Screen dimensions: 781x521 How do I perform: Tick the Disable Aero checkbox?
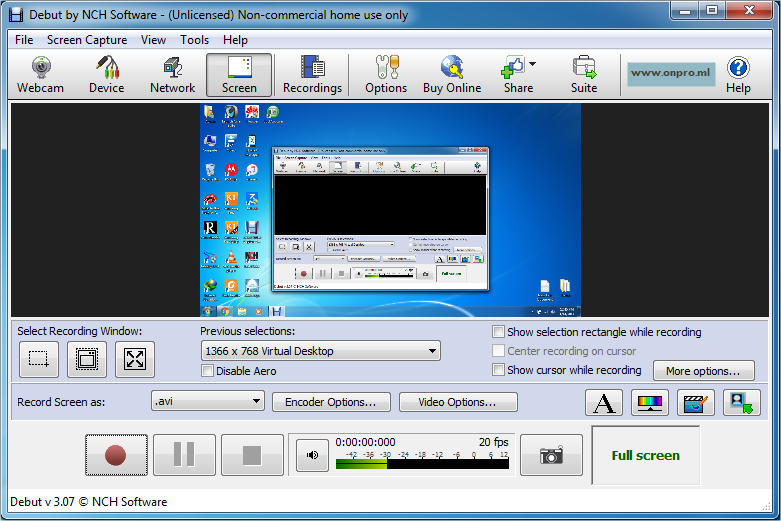click(207, 371)
